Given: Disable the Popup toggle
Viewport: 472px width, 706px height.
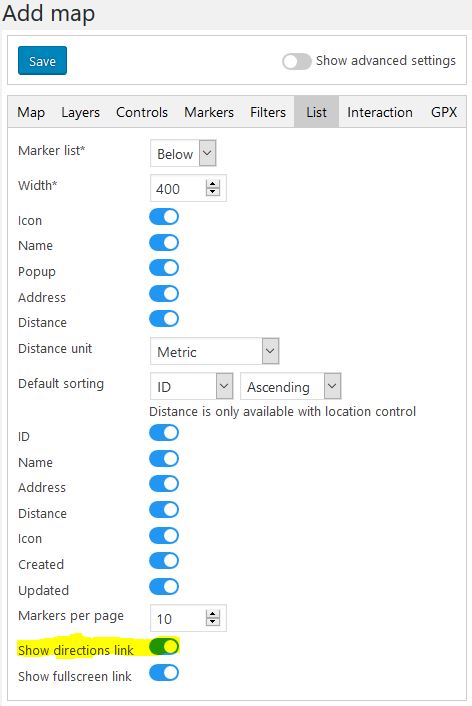Looking at the screenshot, I should pyautogui.click(x=164, y=268).
